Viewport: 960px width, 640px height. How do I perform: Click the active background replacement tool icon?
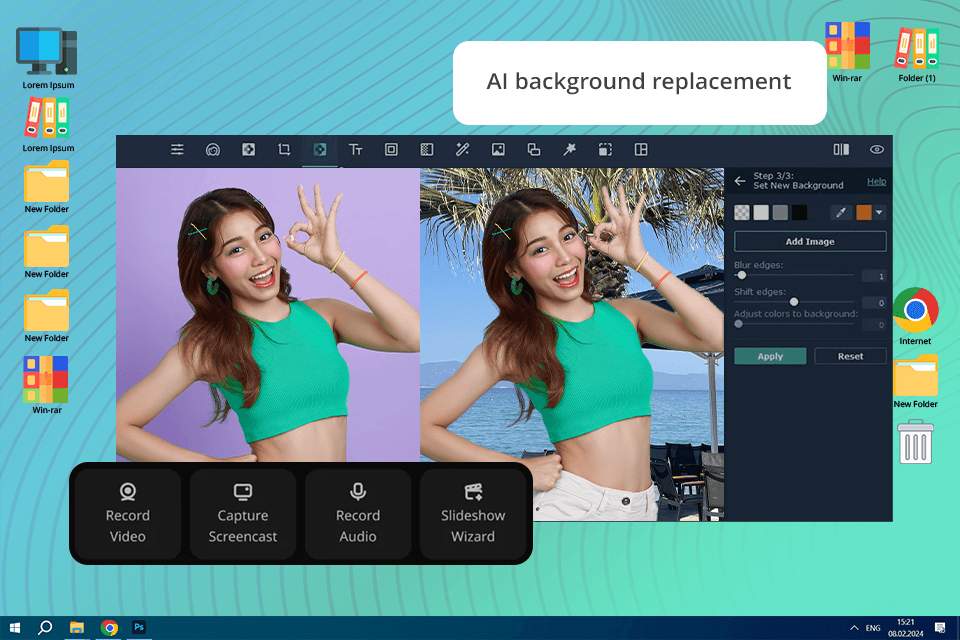(x=320, y=149)
